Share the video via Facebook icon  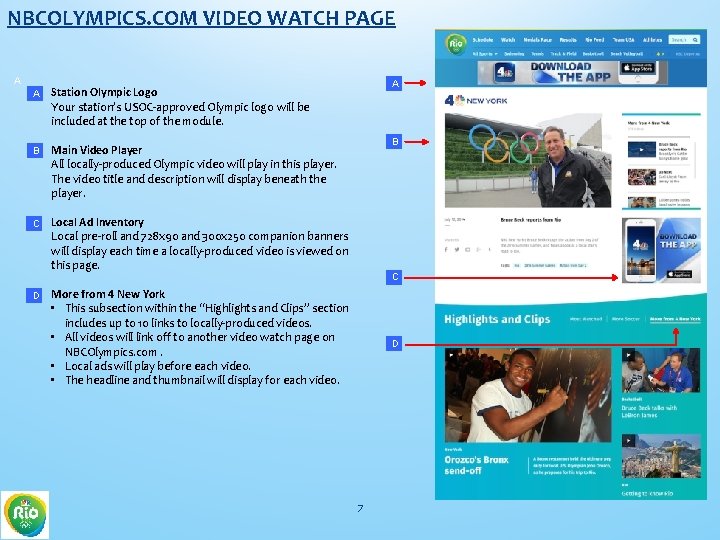point(446,250)
